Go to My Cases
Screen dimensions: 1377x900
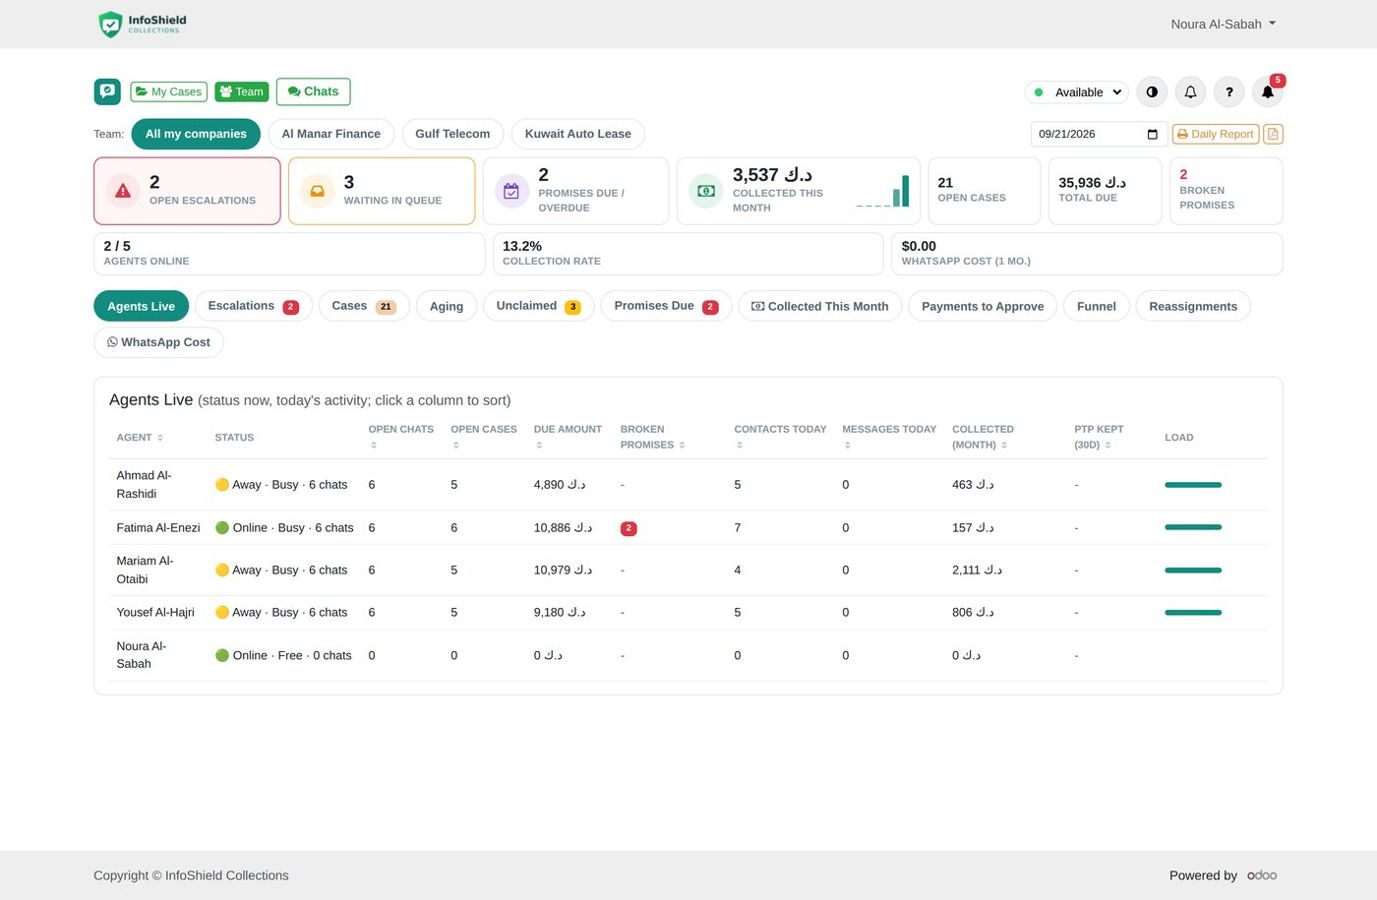click(169, 92)
